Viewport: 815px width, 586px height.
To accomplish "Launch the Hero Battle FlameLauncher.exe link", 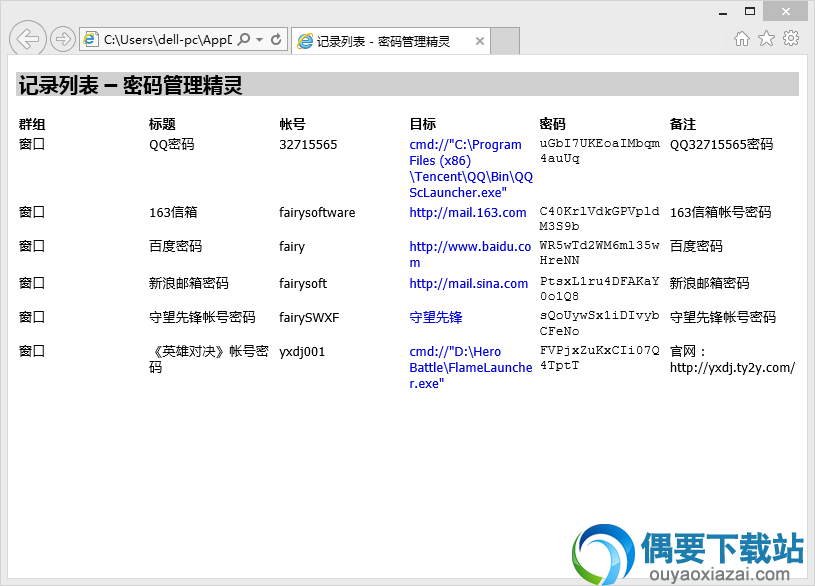I will (470, 367).
